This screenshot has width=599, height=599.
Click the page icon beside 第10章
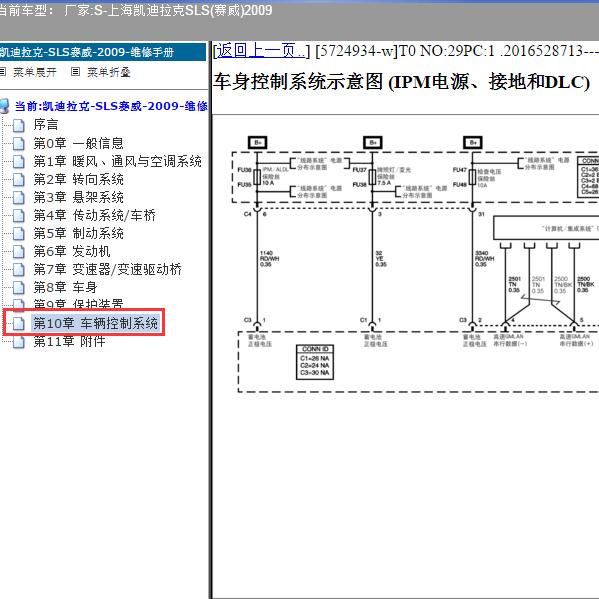(x=18, y=323)
